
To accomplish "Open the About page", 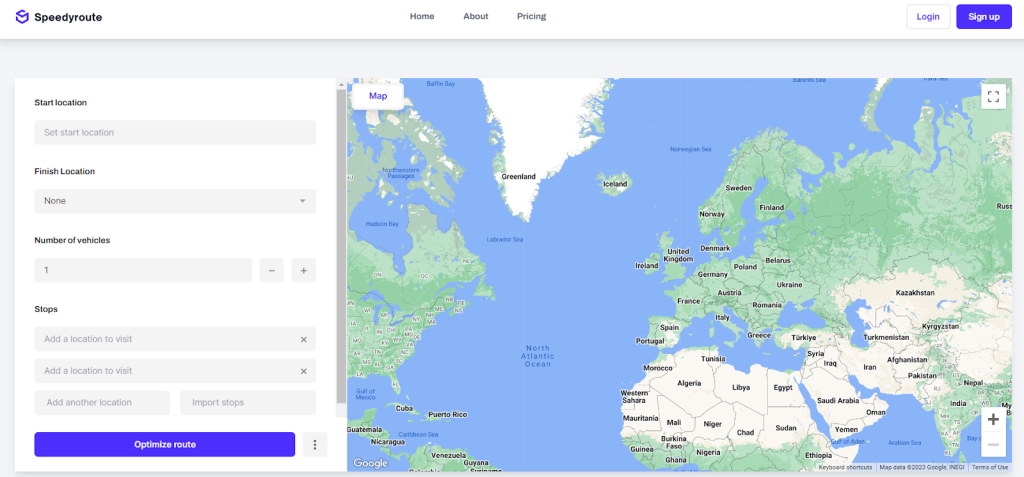I will [475, 16].
